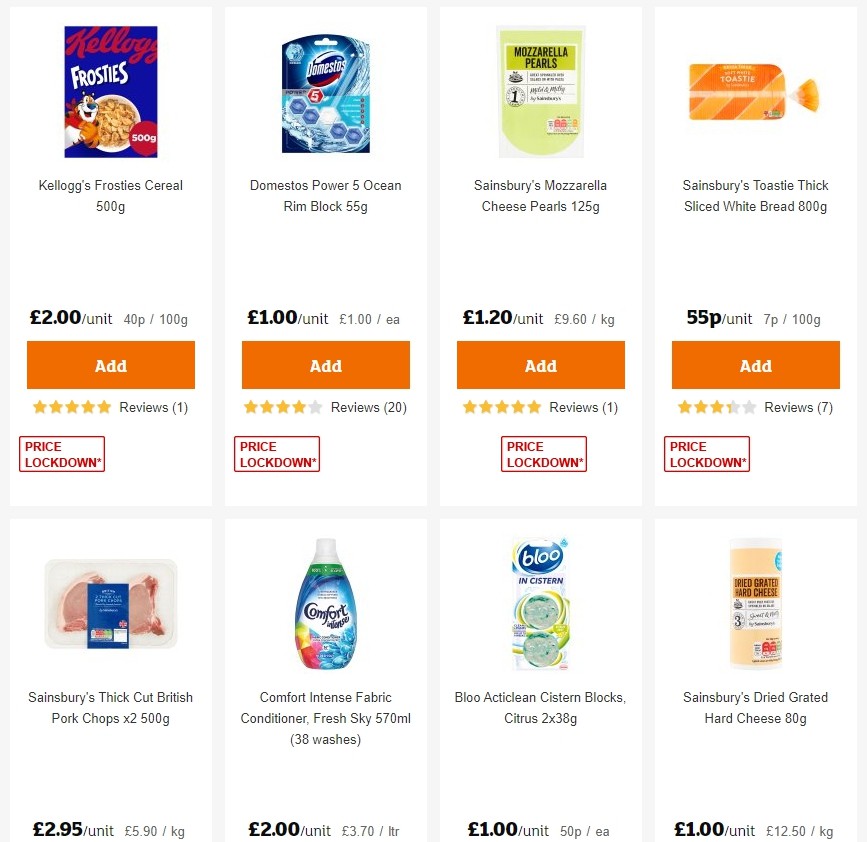Click the Dried Grated Hard Cheese image
This screenshot has width=867, height=842.
[x=755, y=603]
